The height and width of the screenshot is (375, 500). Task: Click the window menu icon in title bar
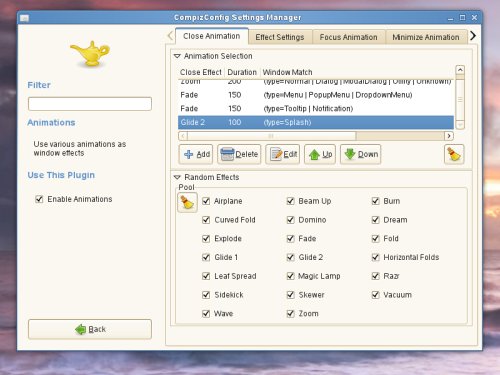click(24, 18)
